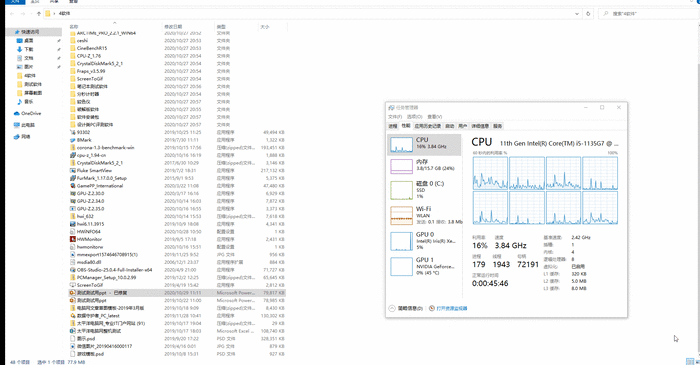The height and width of the screenshot is (365, 700).
Task: Open the 磁盘 0 (C:) SSD graph
Action: click(x=424, y=190)
